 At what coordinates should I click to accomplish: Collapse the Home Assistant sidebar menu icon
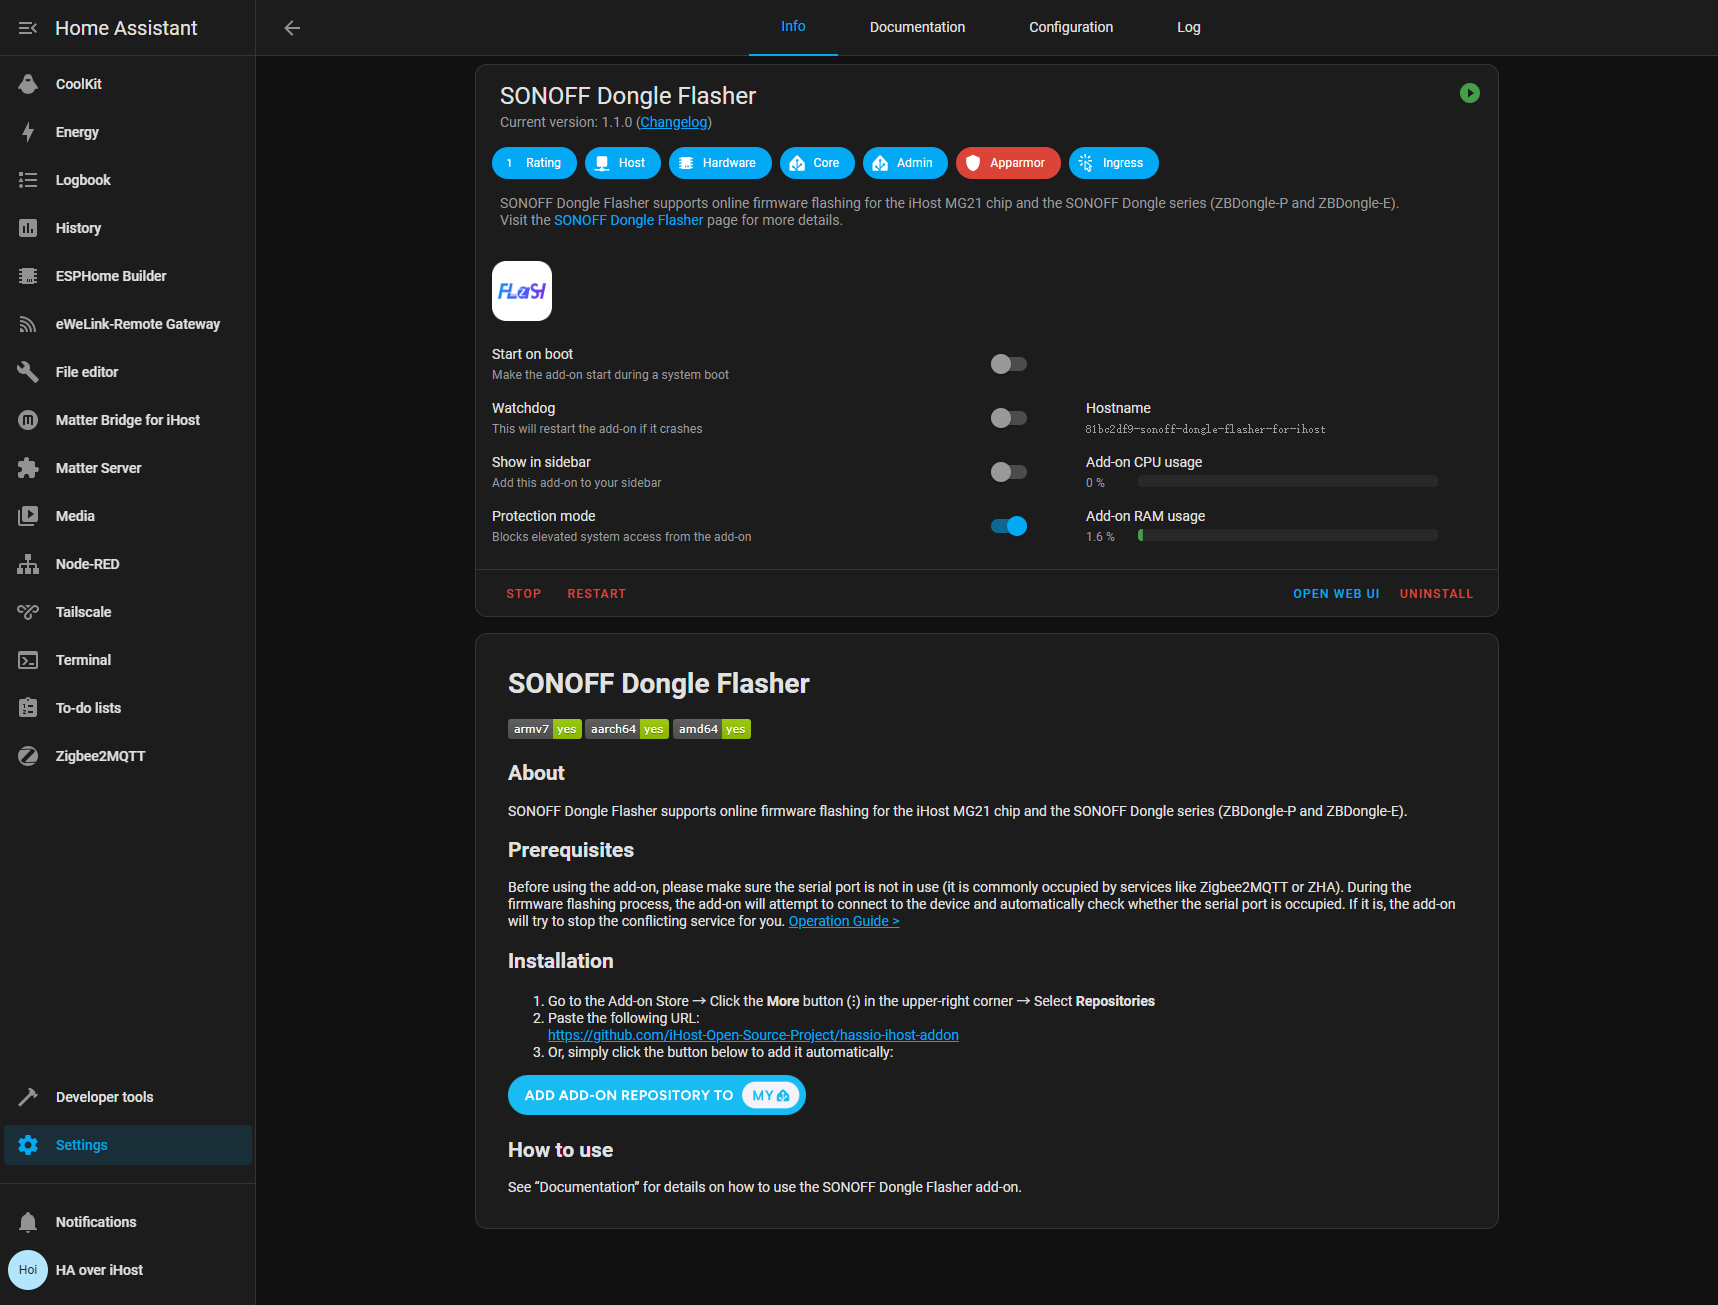pyautogui.click(x=28, y=28)
